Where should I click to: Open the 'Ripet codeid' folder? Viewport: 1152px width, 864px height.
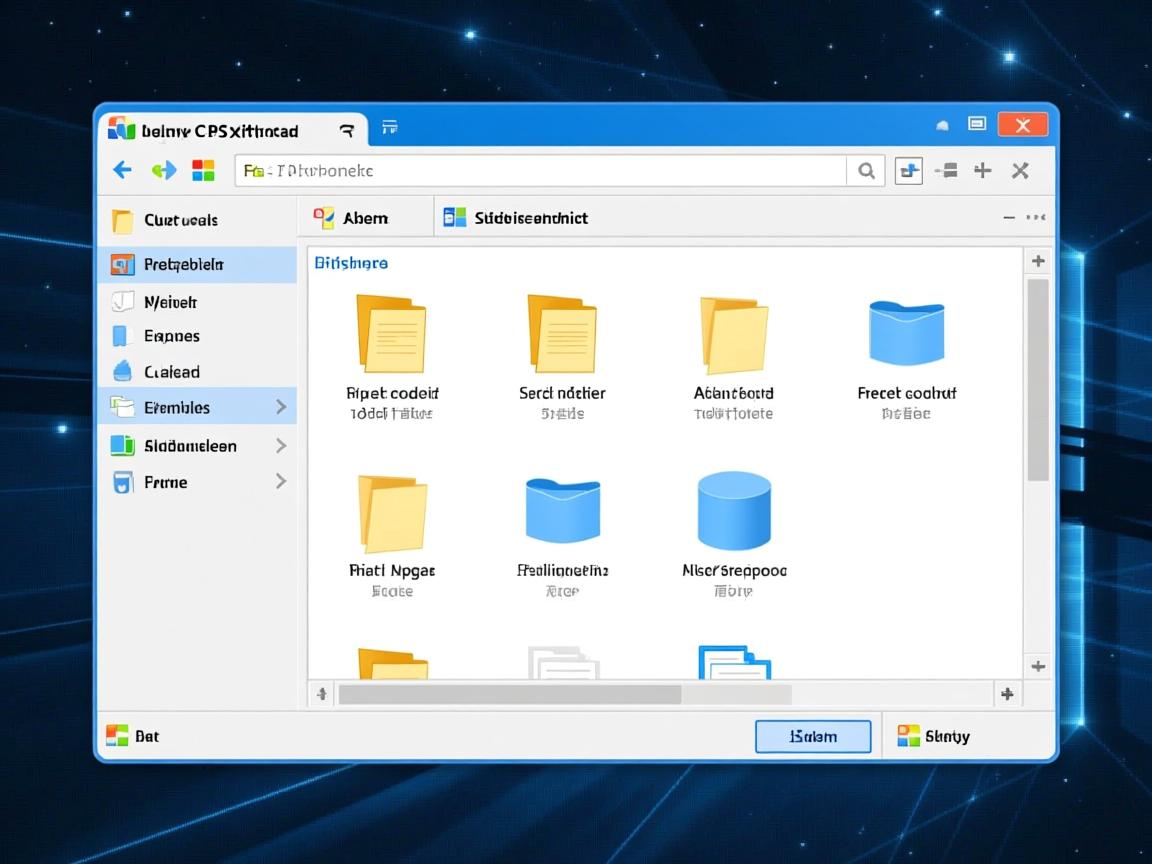click(391, 334)
